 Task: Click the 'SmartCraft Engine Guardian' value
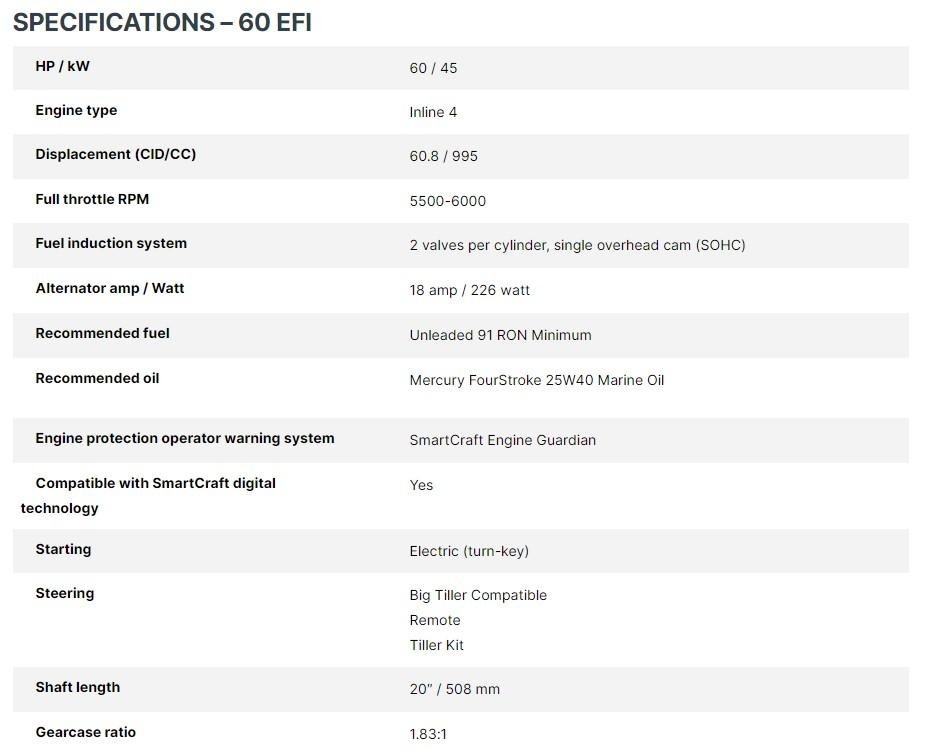pyautogui.click(x=502, y=440)
